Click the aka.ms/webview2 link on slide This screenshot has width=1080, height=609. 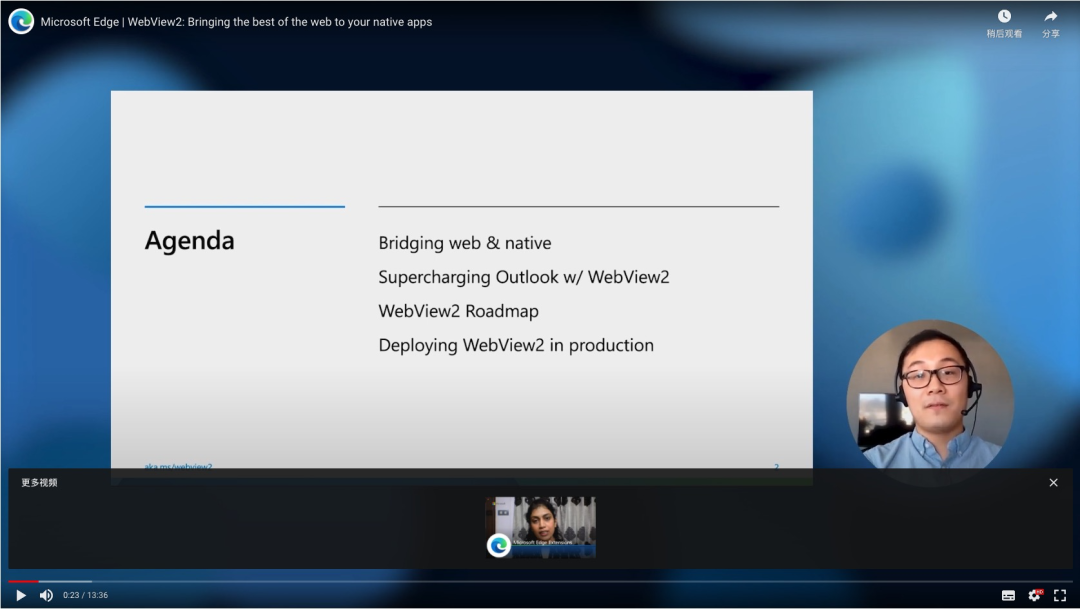pos(178,466)
